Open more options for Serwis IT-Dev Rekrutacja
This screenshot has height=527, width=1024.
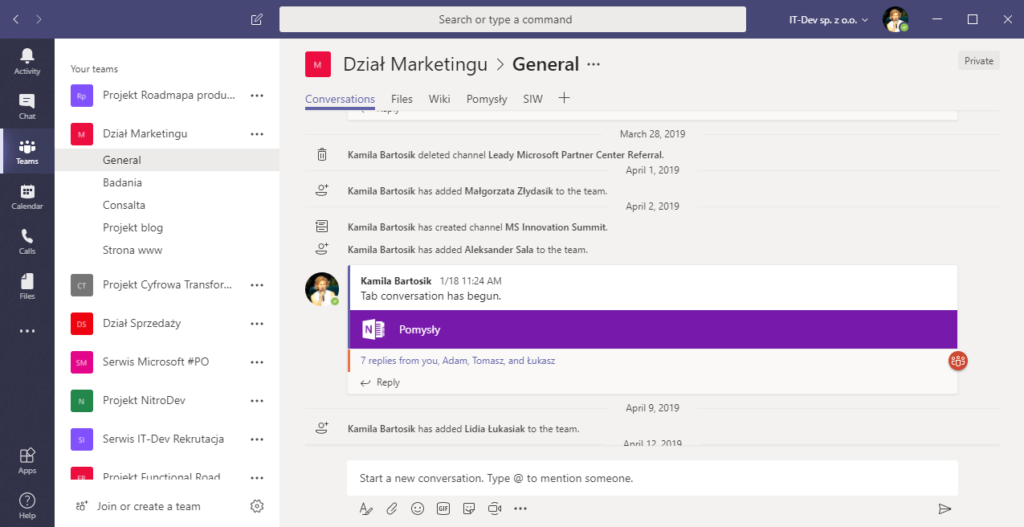[257, 439]
